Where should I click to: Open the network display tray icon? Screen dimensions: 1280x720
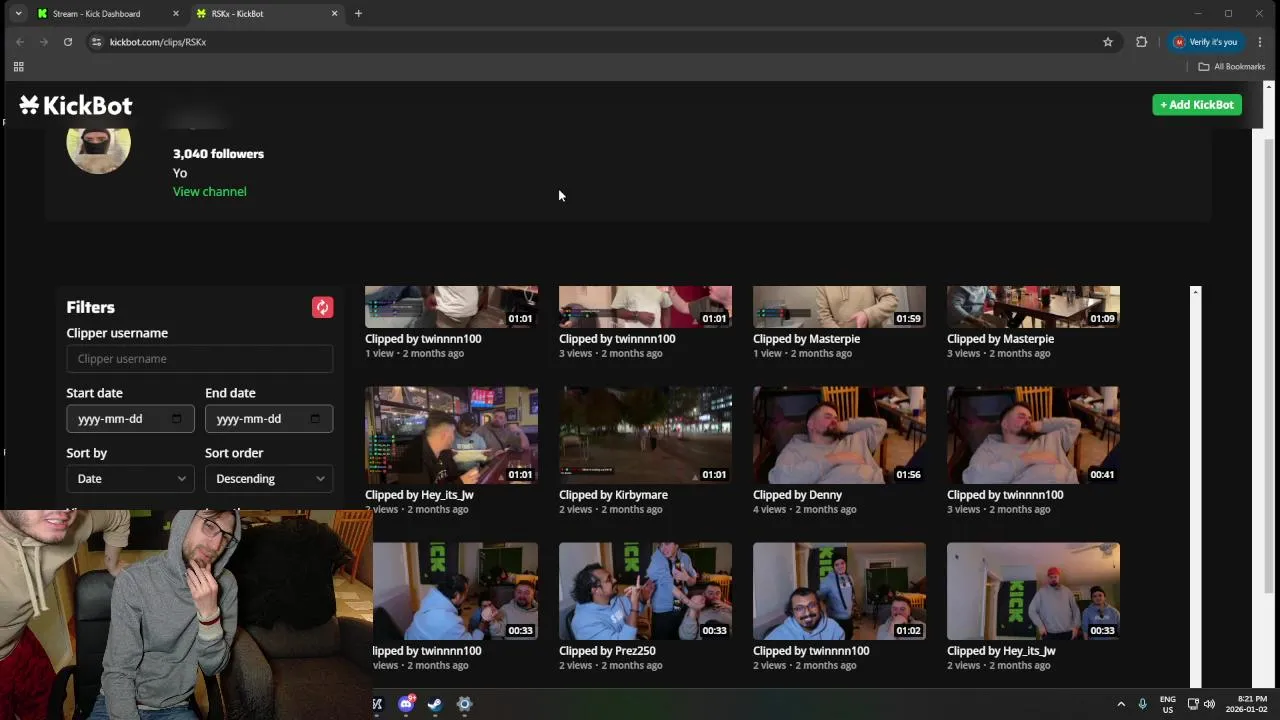[1193, 704]
